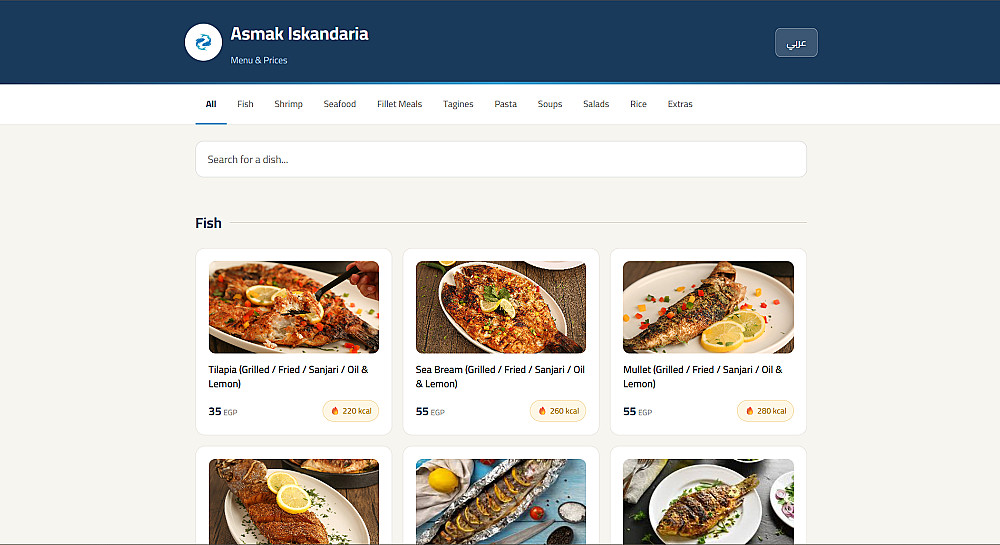Click the 260 kcal flame badge
Viewport: 1000px width, 545px height.
pos(558,411)
